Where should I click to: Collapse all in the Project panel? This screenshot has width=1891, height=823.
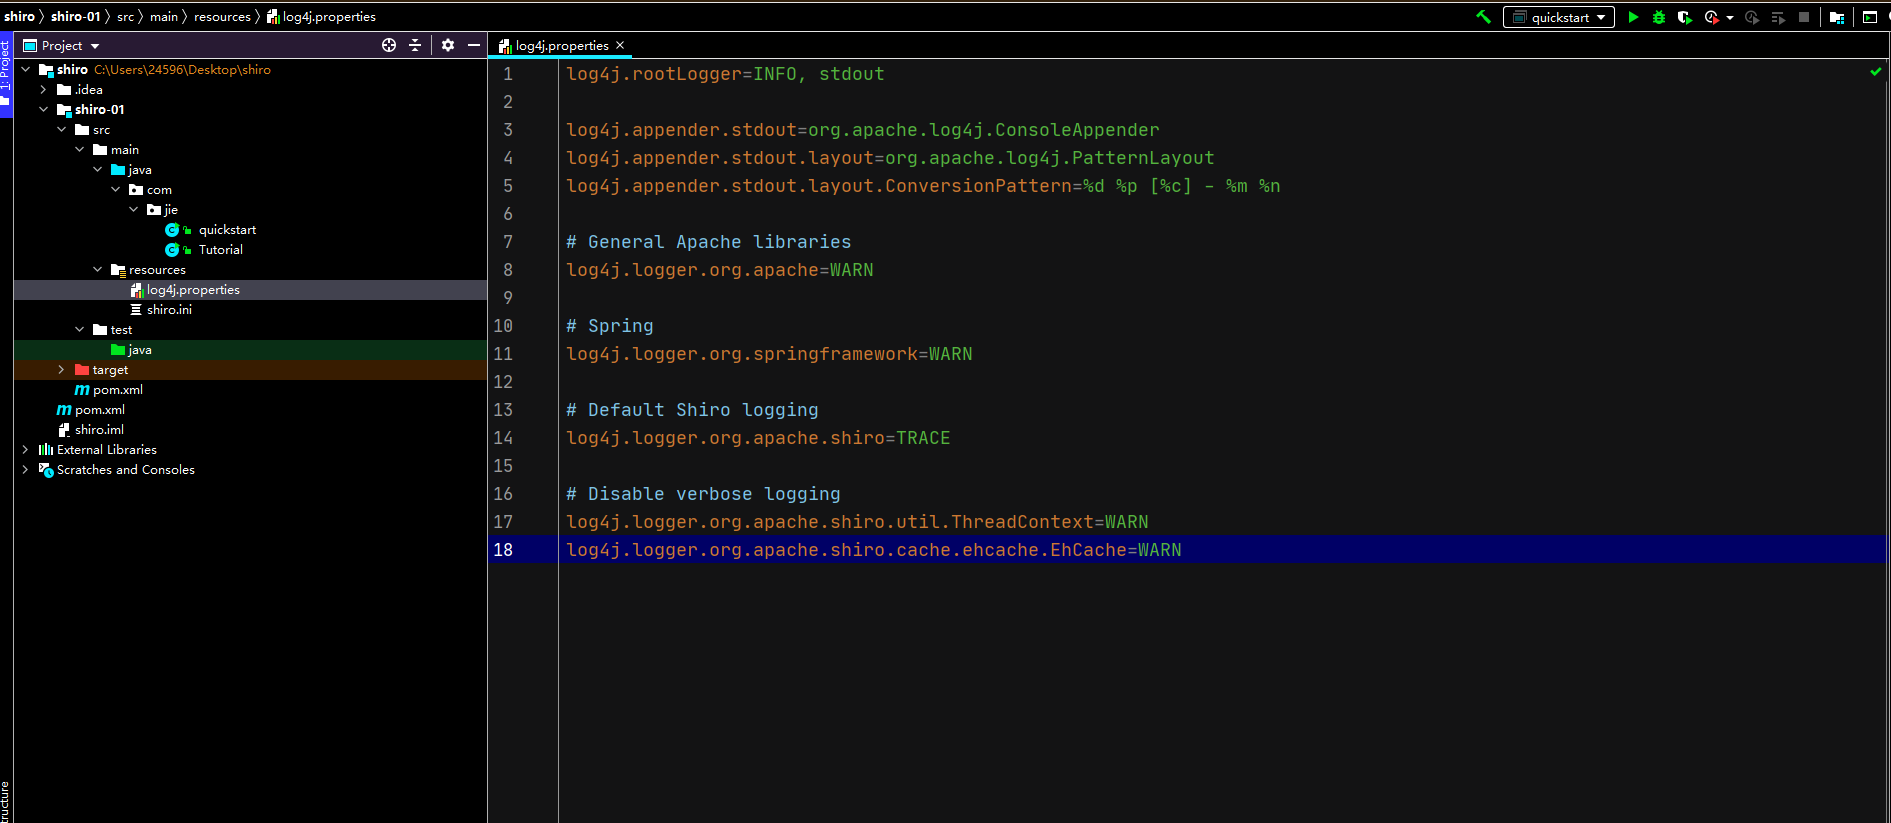point(415,45)
